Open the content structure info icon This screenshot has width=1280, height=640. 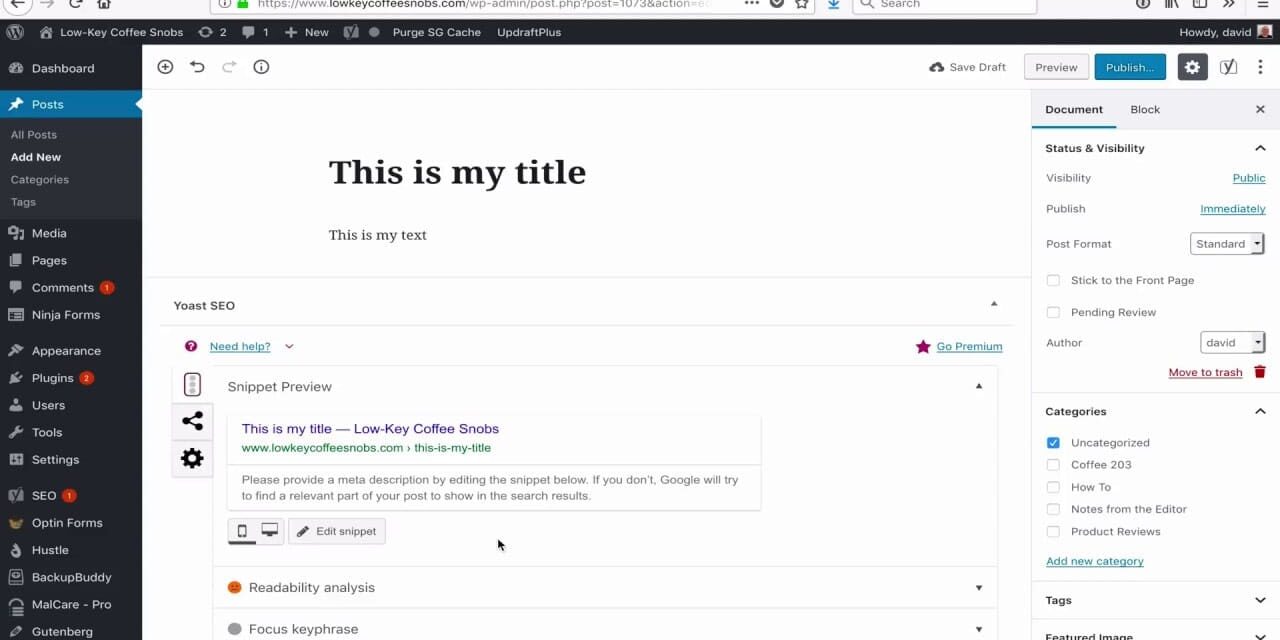[261, 67]
